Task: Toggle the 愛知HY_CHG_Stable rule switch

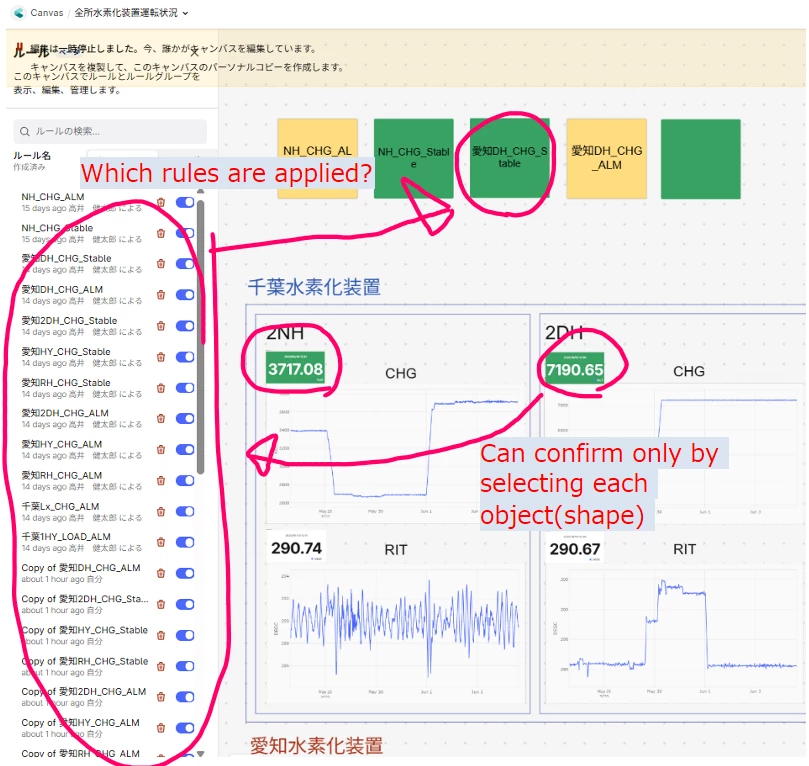Action: tap(185, 356)
